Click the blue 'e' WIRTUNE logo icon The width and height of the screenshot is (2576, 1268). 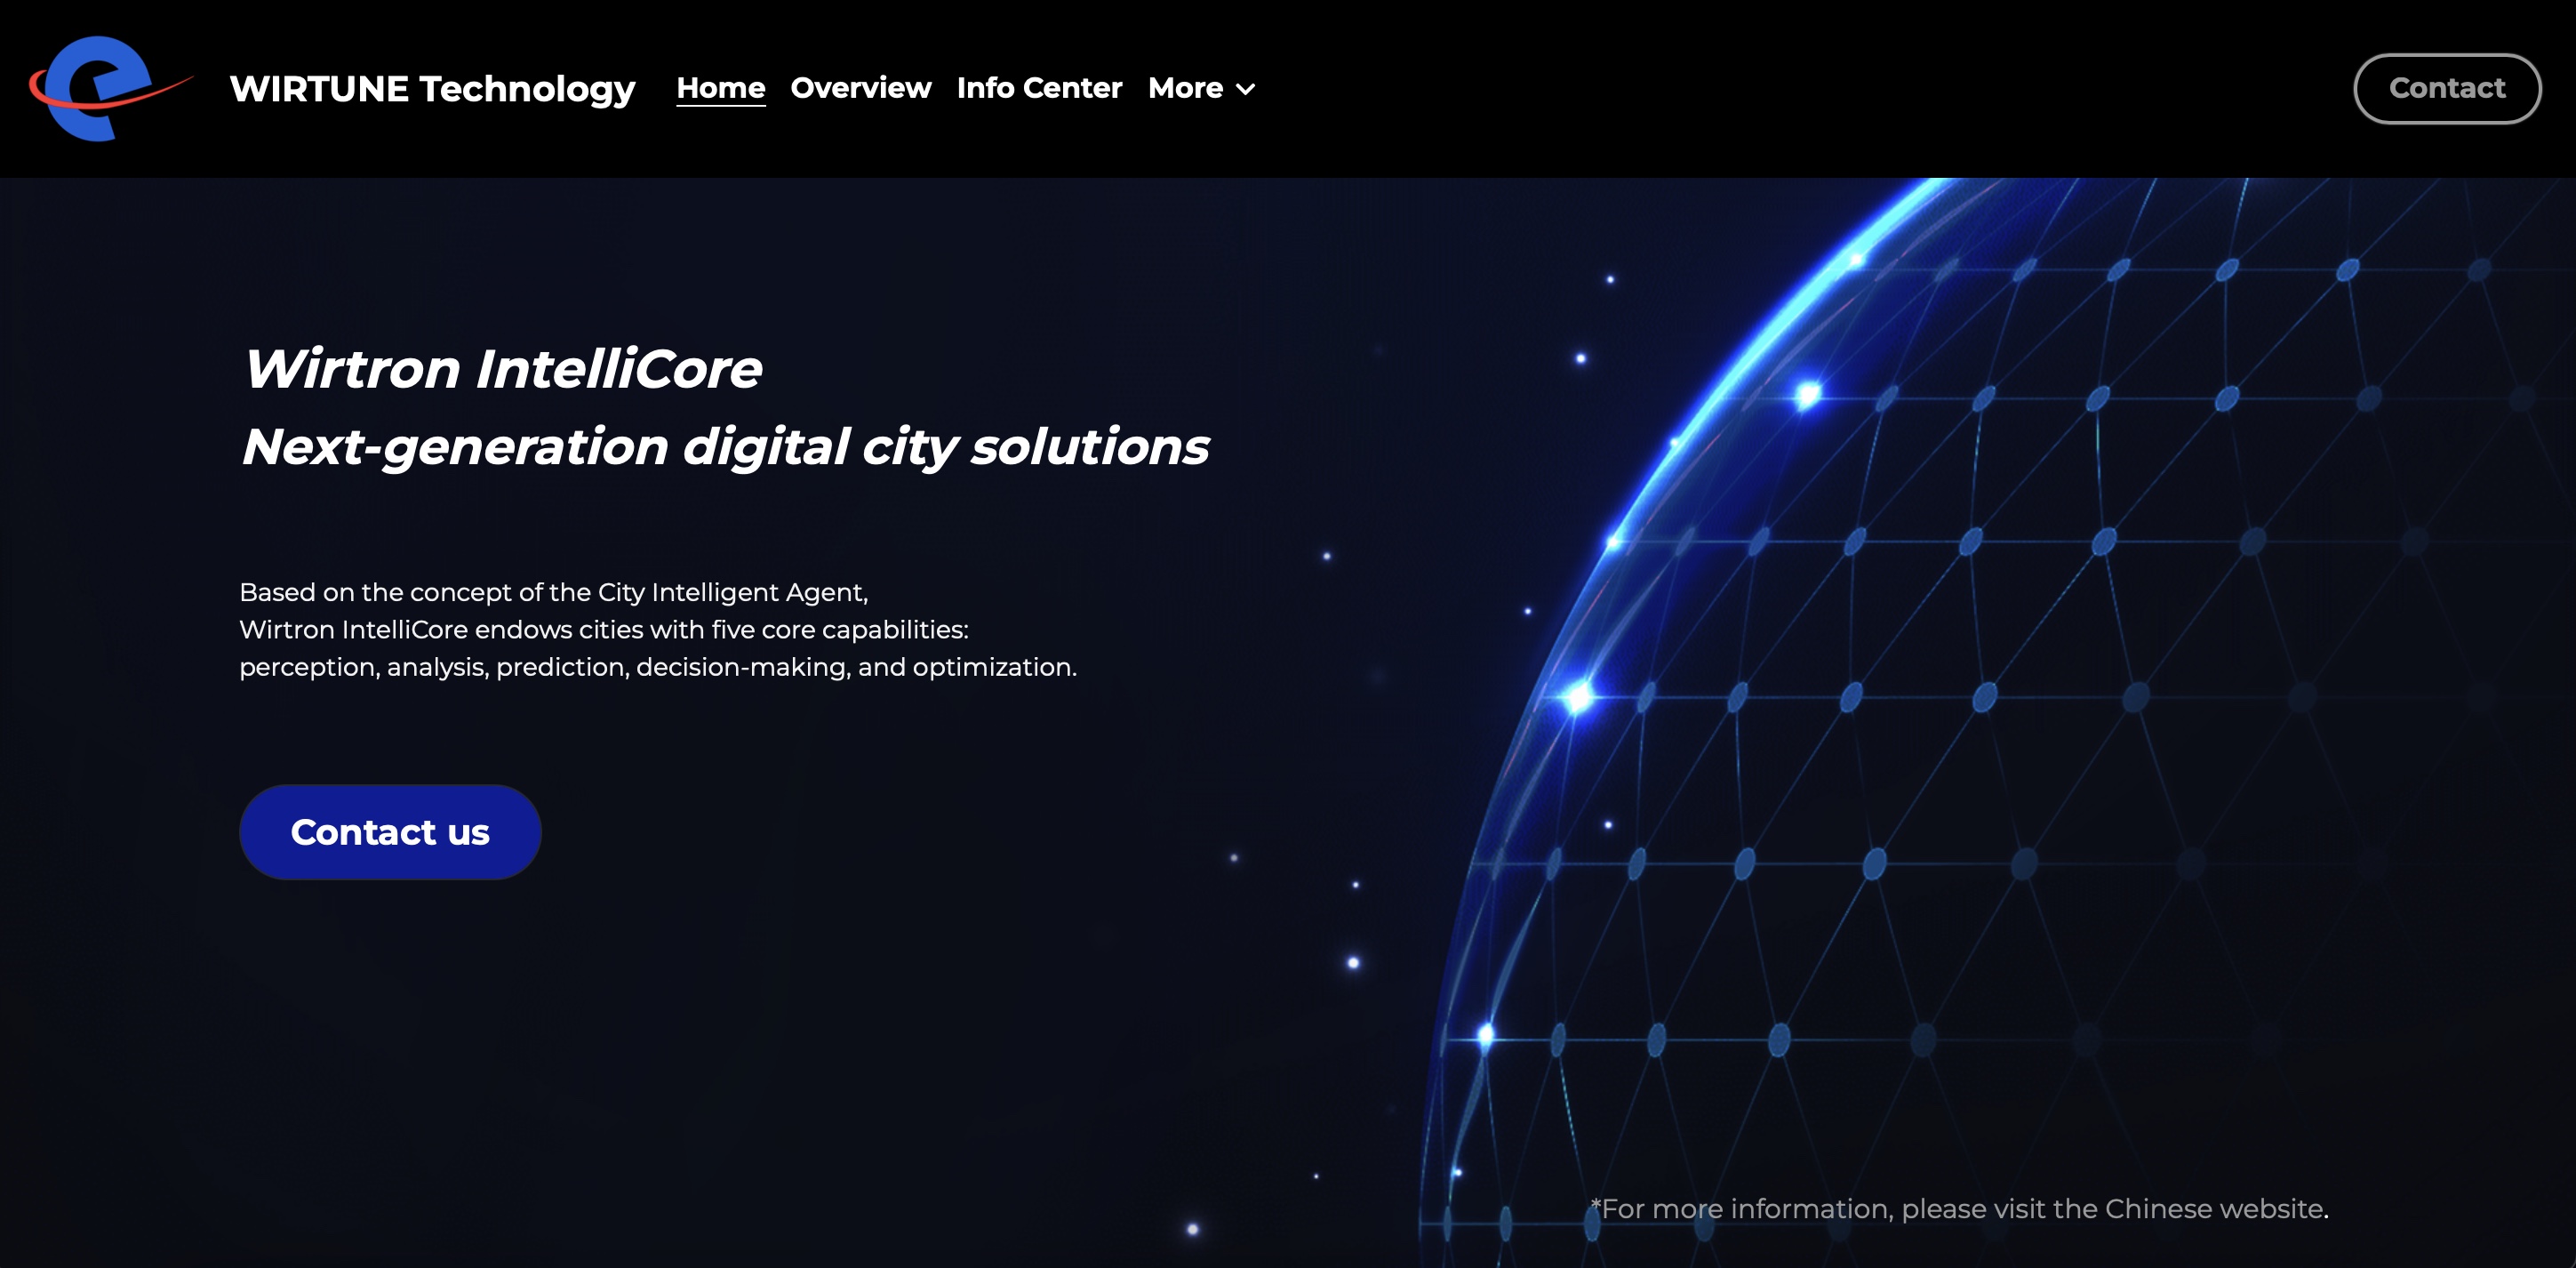coord(97,88)
